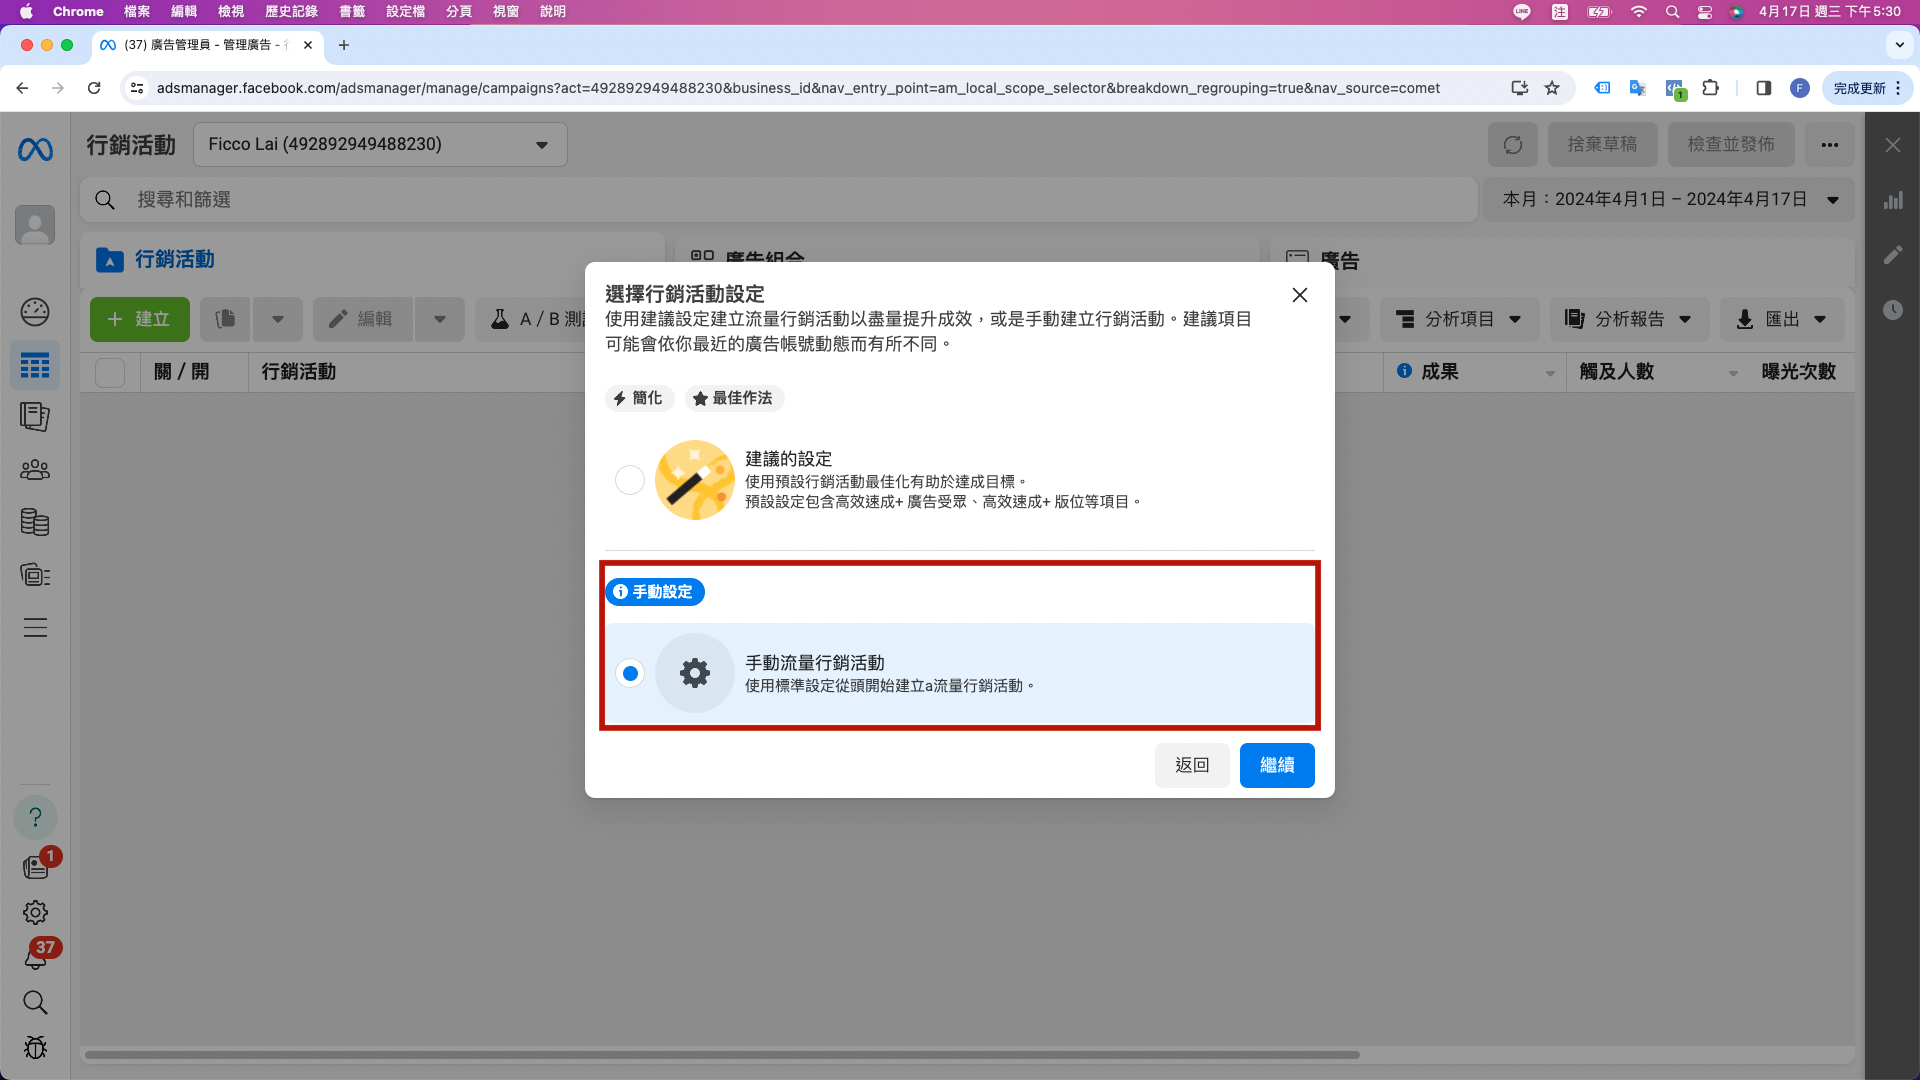Open the three-dot more options button
Screen dimensions: 1920x1080
pyautogui.click(x=1830, y=145)
